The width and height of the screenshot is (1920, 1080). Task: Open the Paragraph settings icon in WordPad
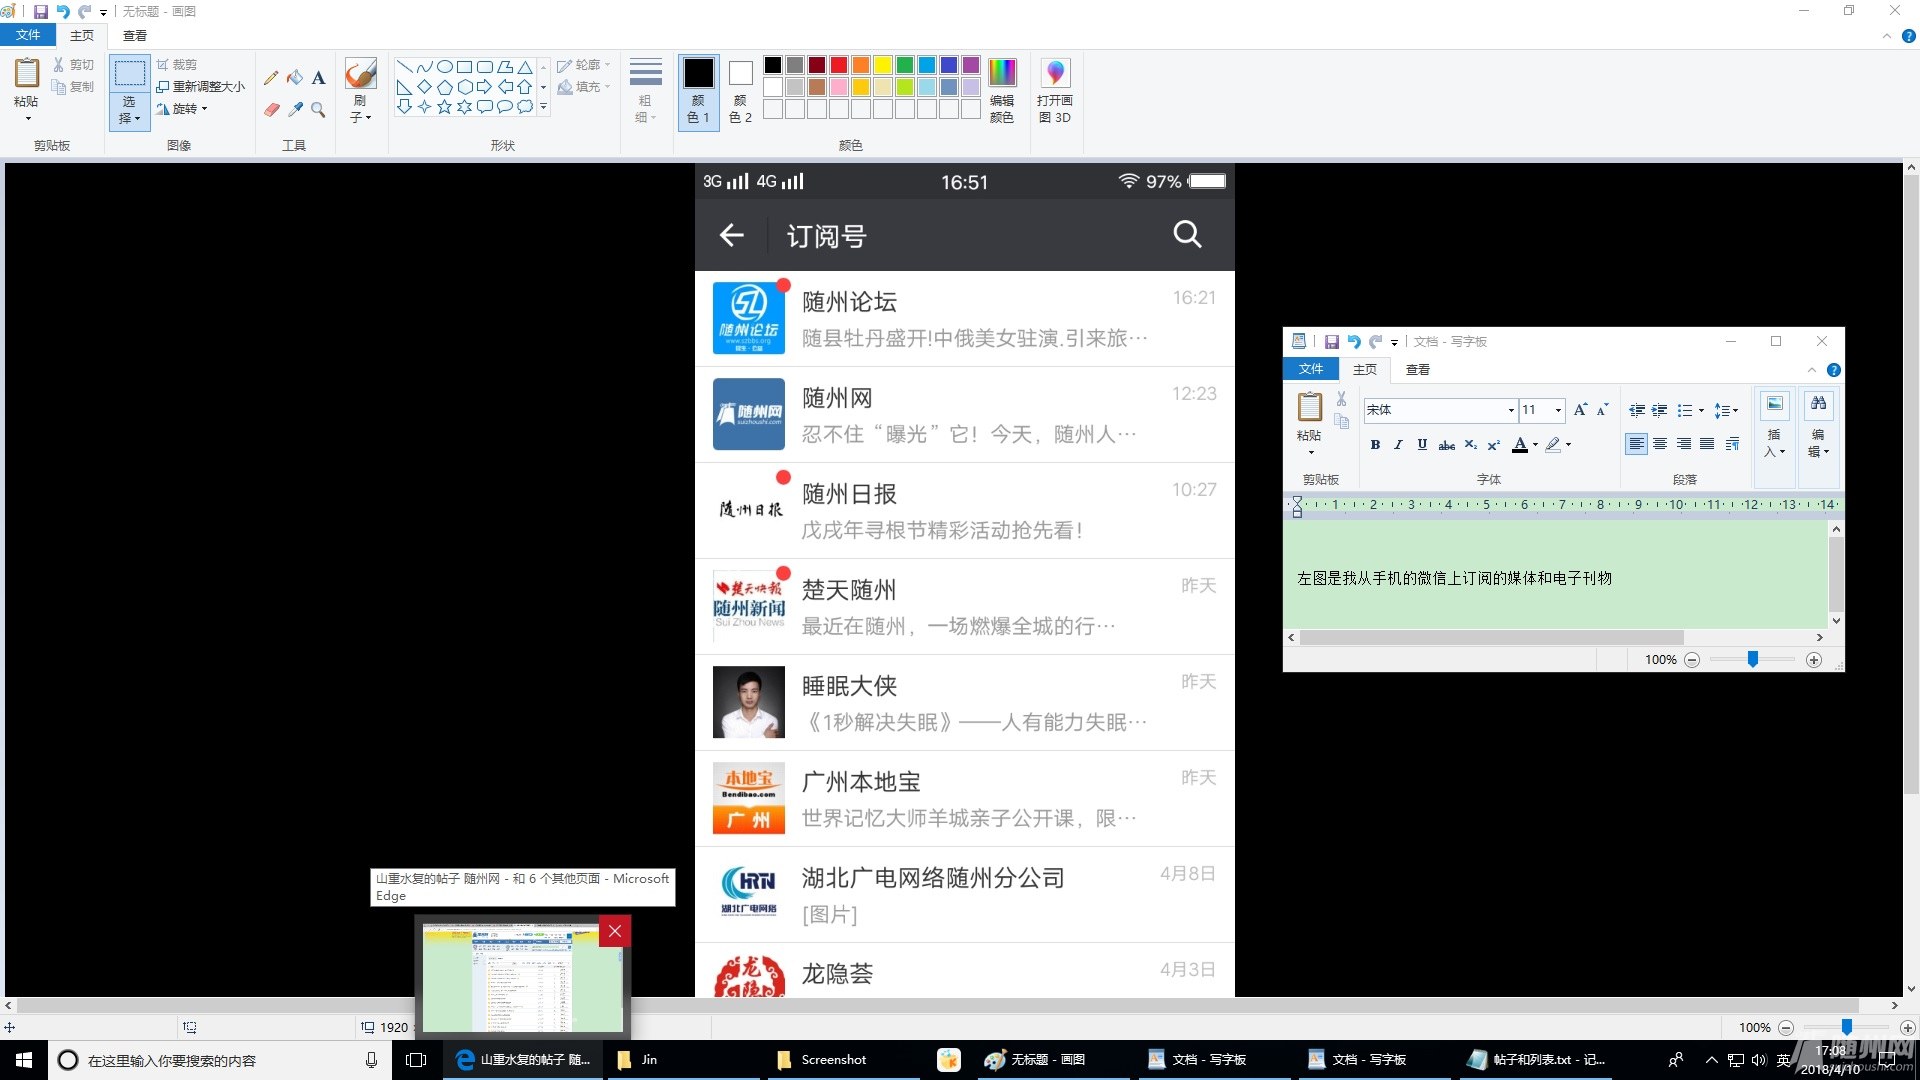[1732, 444]
